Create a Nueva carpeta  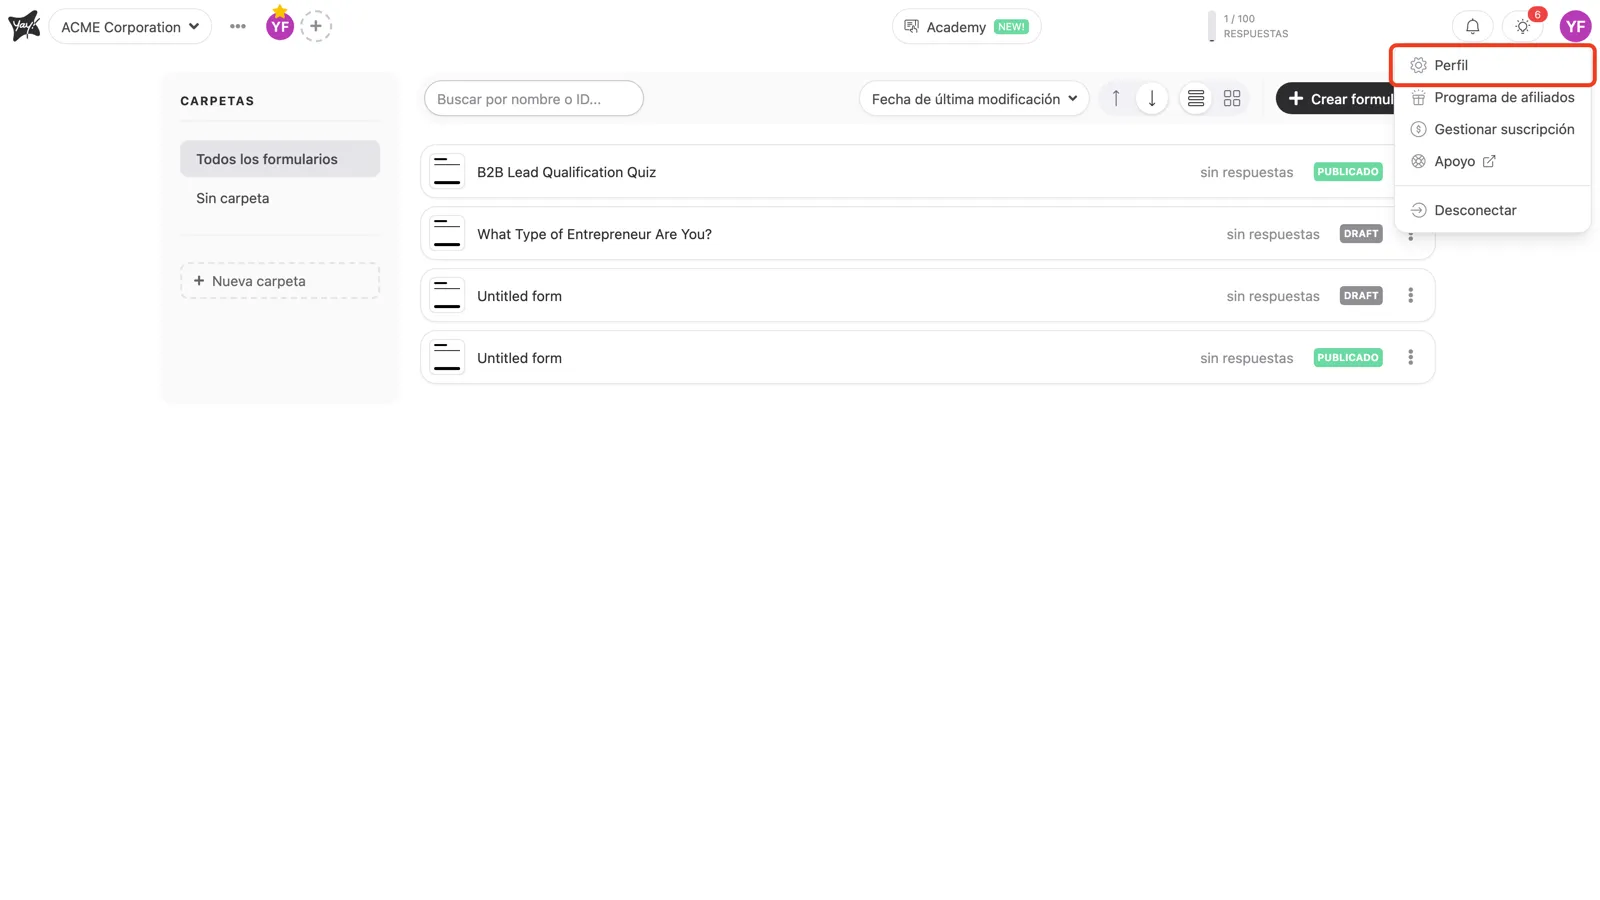pos(280,281)
